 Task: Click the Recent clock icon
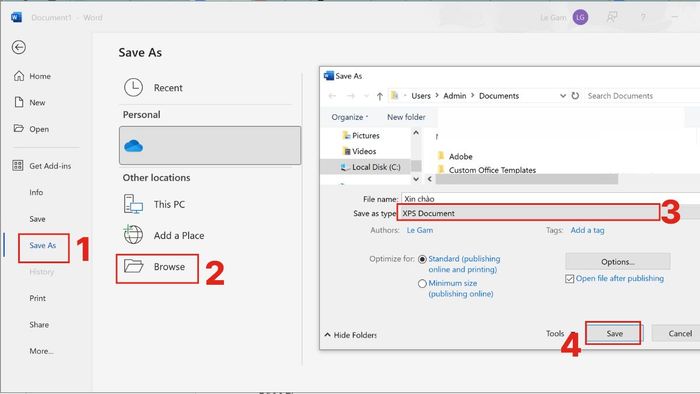[133, 87]
